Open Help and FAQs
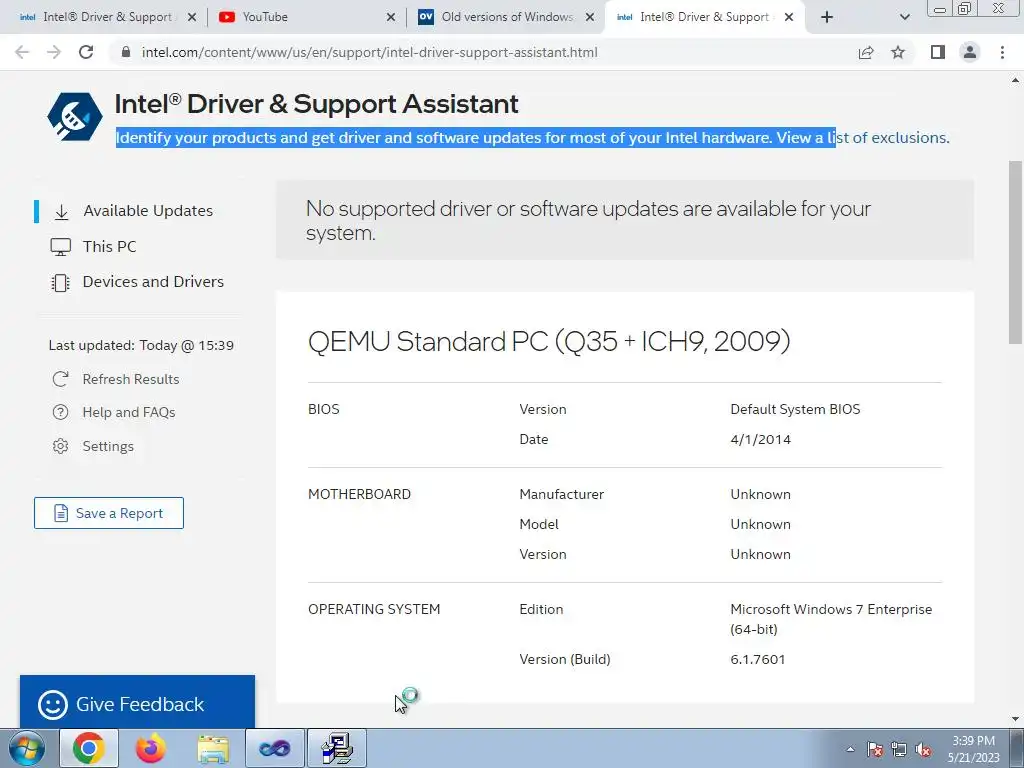The height and width of the screenshot is (768, 1024). 129,413
